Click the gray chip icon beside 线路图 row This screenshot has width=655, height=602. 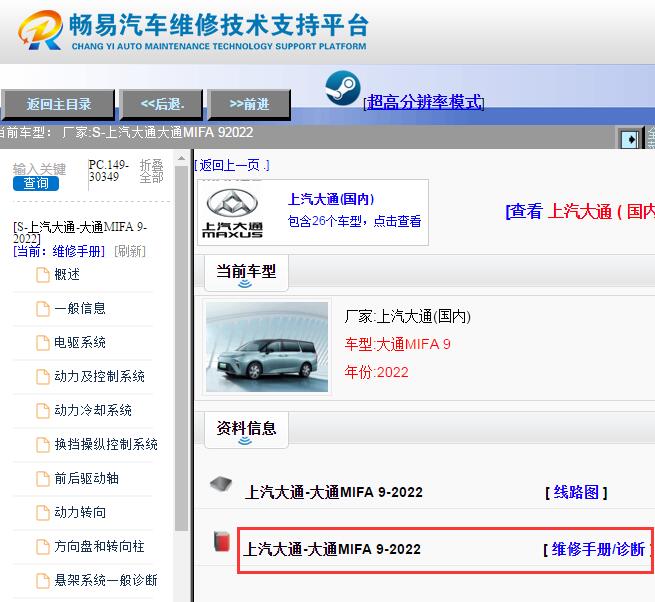[221, 484]
